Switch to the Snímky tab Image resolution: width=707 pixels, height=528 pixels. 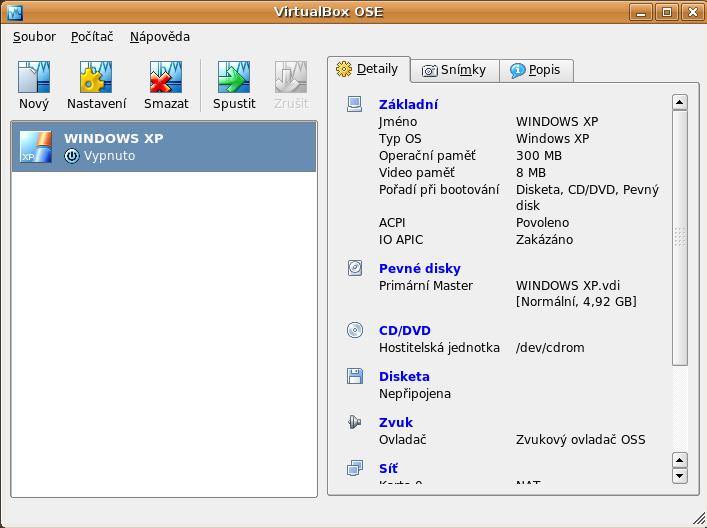(x=455, y=70)
